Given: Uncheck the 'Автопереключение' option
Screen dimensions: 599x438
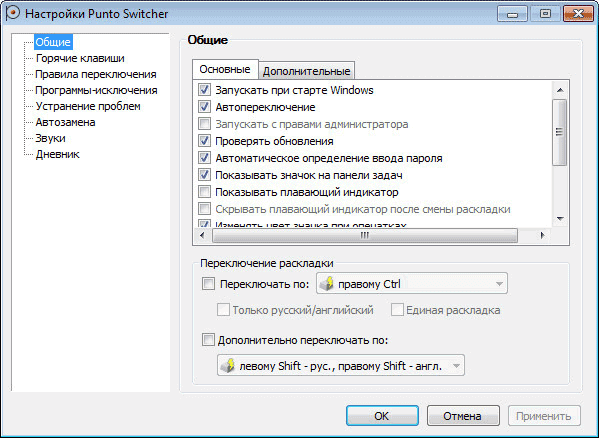Looking at the screenshot, I should click(x=204, y=107).
